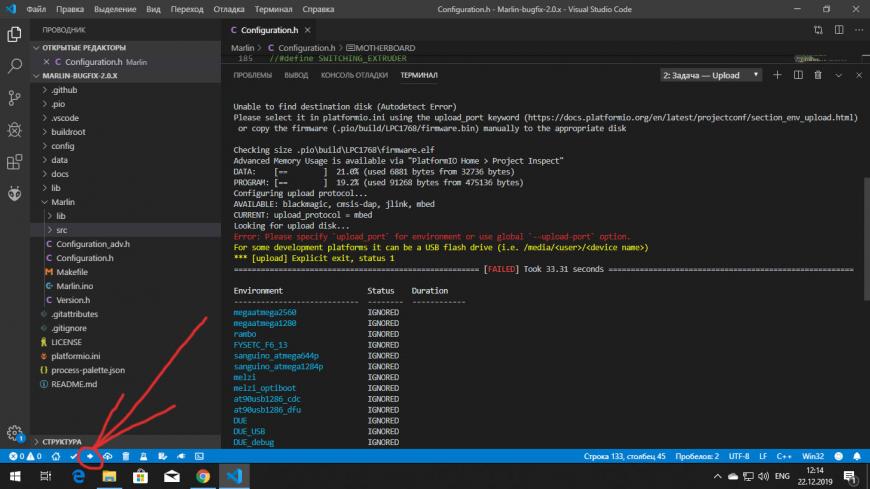Kill terminal with trash icon in panel
Screen dimensions: 870x489
pos(818,75)
